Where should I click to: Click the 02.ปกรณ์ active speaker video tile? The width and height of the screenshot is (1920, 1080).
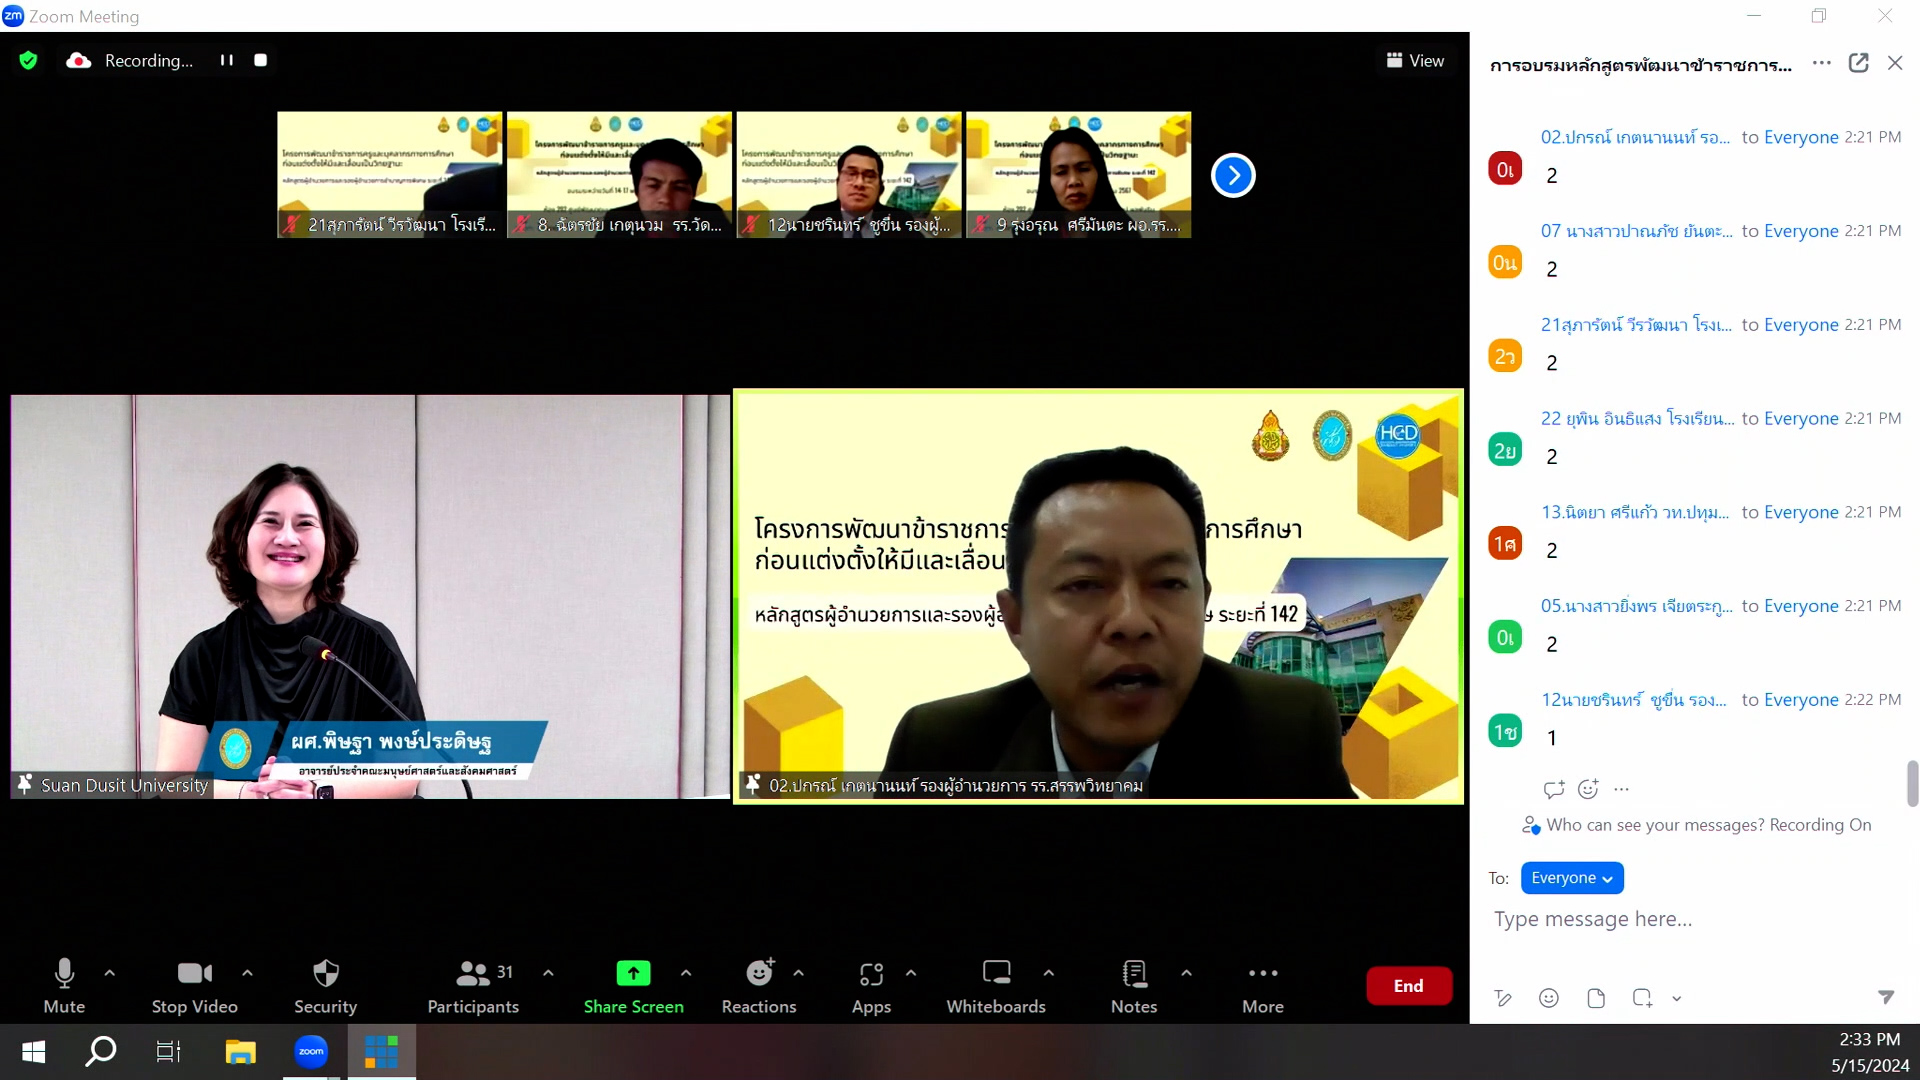(1098, 596)
